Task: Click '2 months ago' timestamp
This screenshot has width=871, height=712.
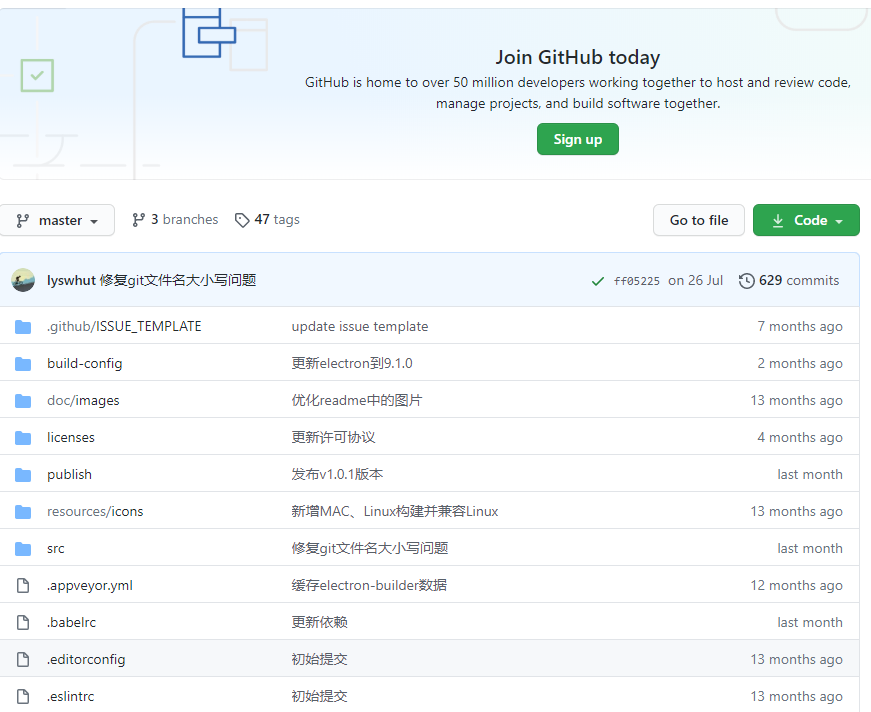Action: coord(800,363)
